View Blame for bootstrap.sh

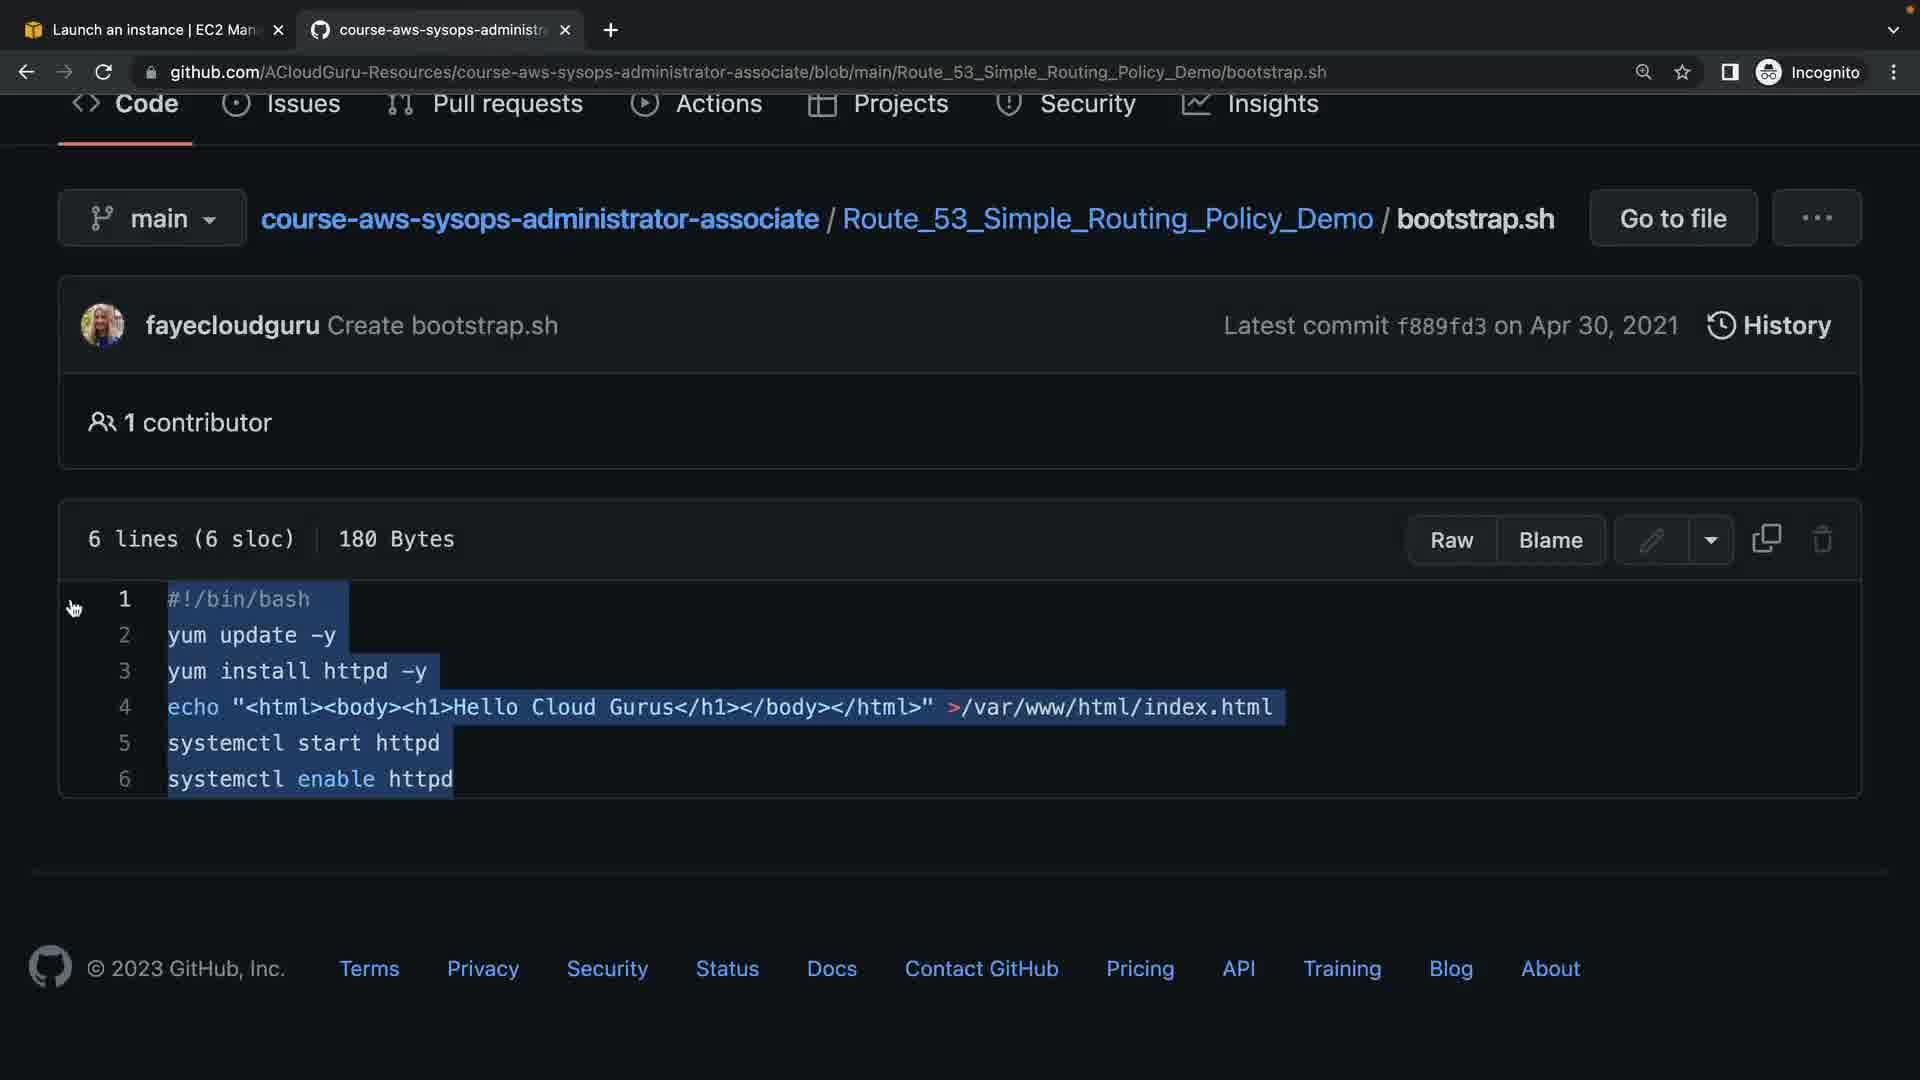pos(1550,540)
